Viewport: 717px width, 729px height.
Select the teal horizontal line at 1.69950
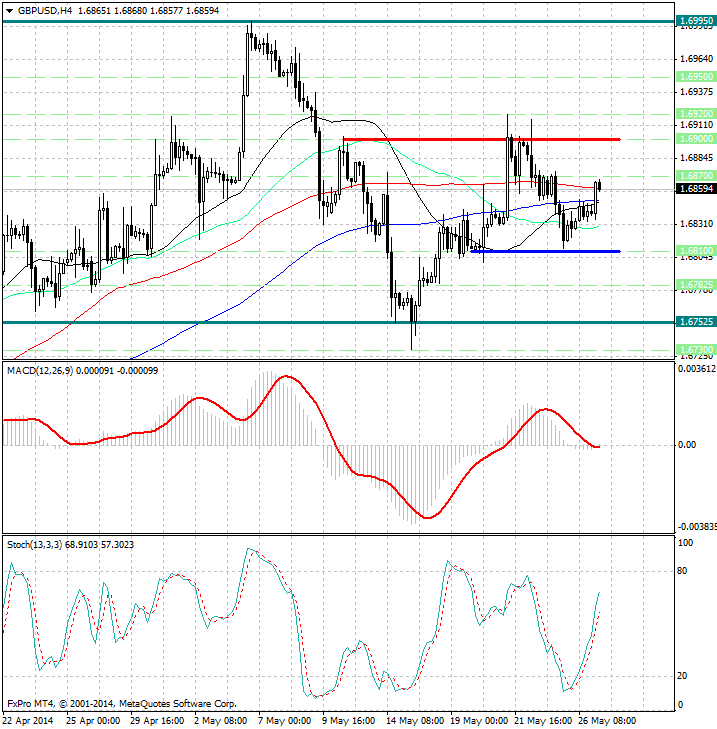click(339, 21)
